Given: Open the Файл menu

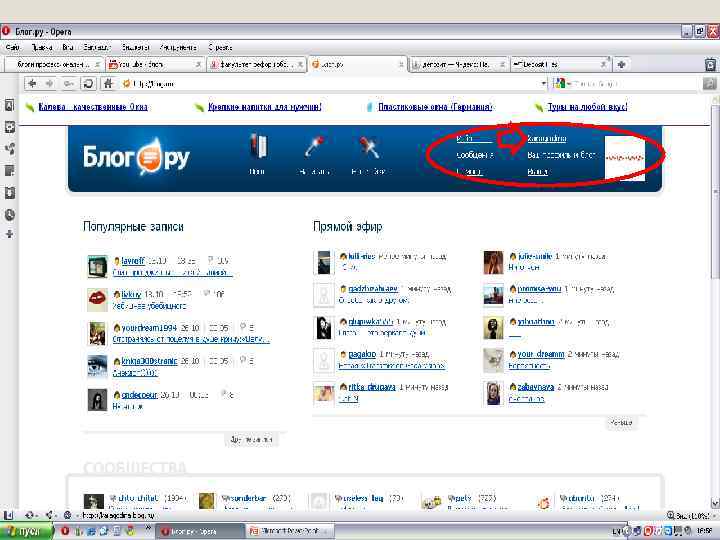Looking at the screenshot, I should tap(12, 47).
